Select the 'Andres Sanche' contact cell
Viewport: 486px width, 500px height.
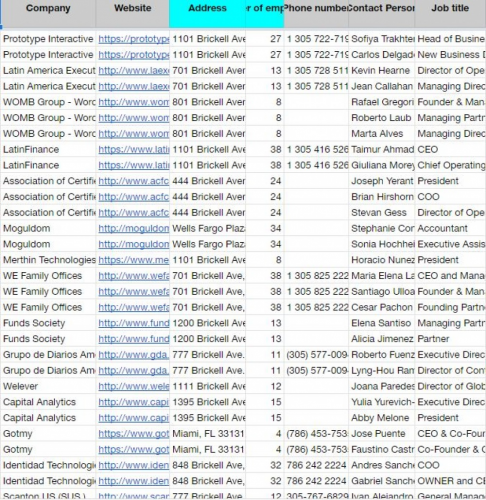pyautogui.click(x=382, y=465)
